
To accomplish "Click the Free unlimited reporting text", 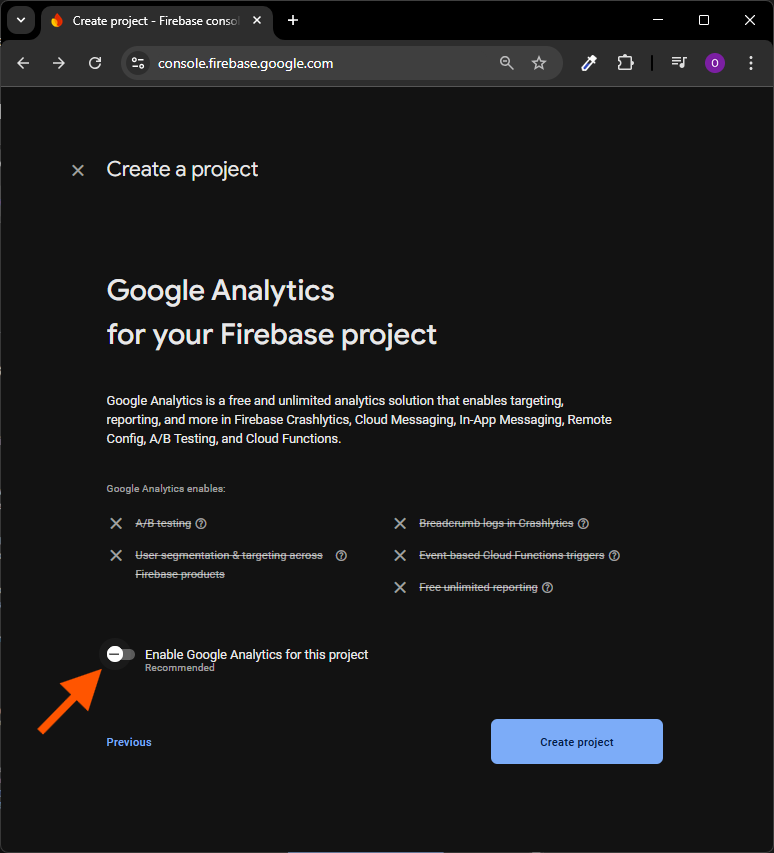I will coord(478,588).
